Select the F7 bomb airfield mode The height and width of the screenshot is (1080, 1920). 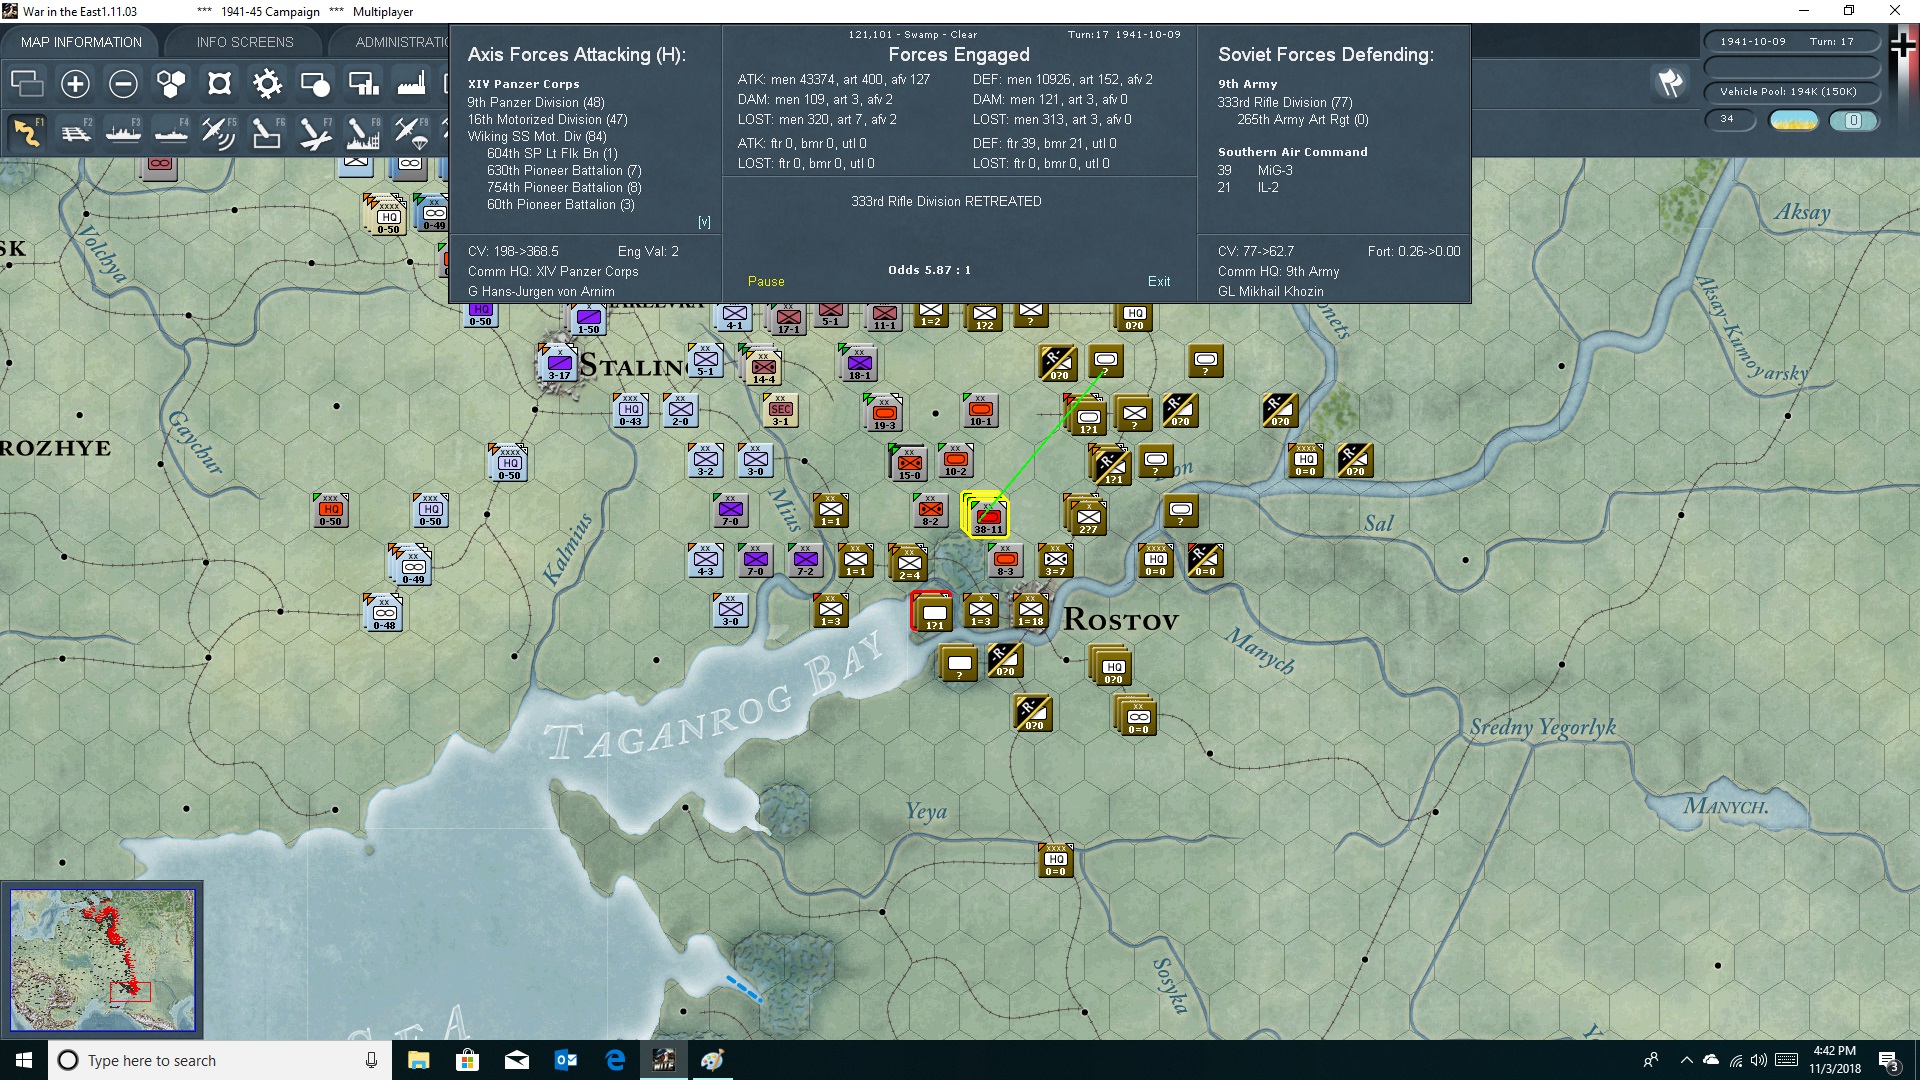pos(315,132)
